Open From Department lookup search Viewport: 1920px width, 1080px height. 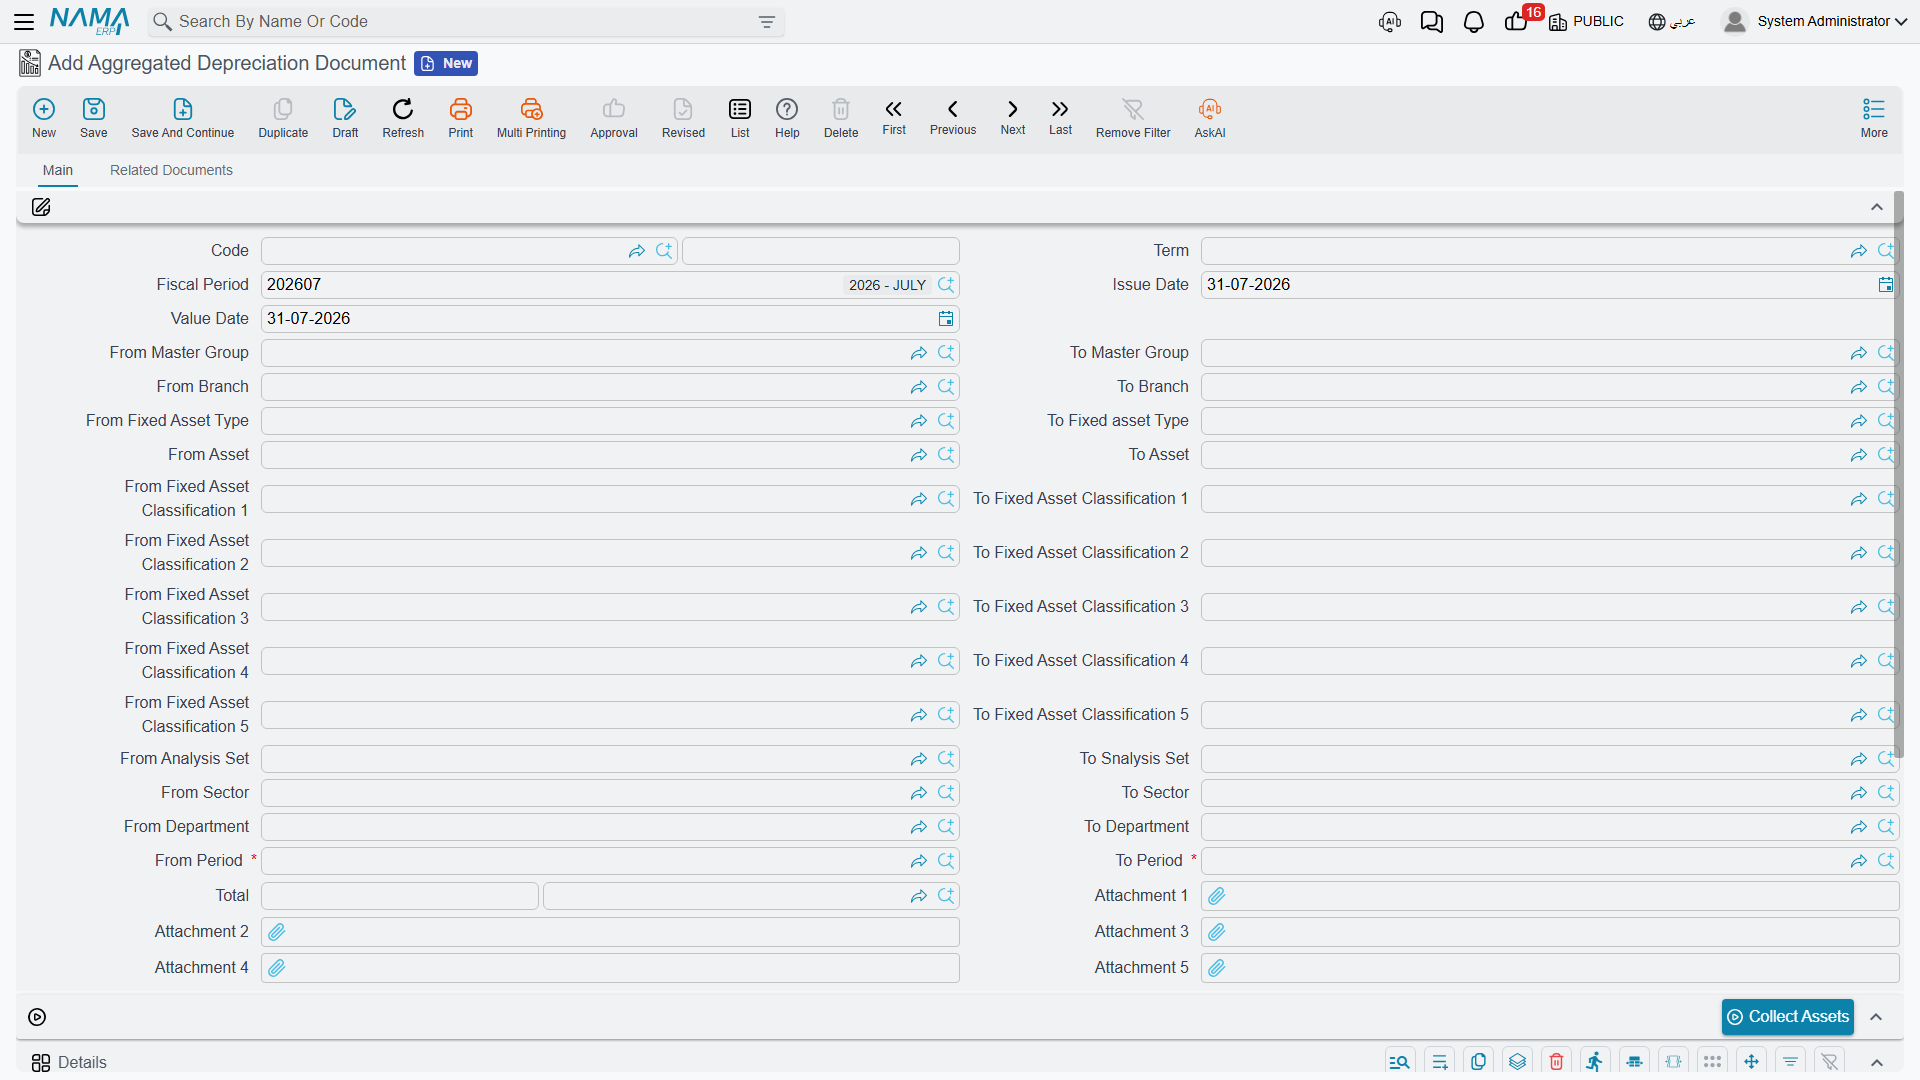(946, 827)
